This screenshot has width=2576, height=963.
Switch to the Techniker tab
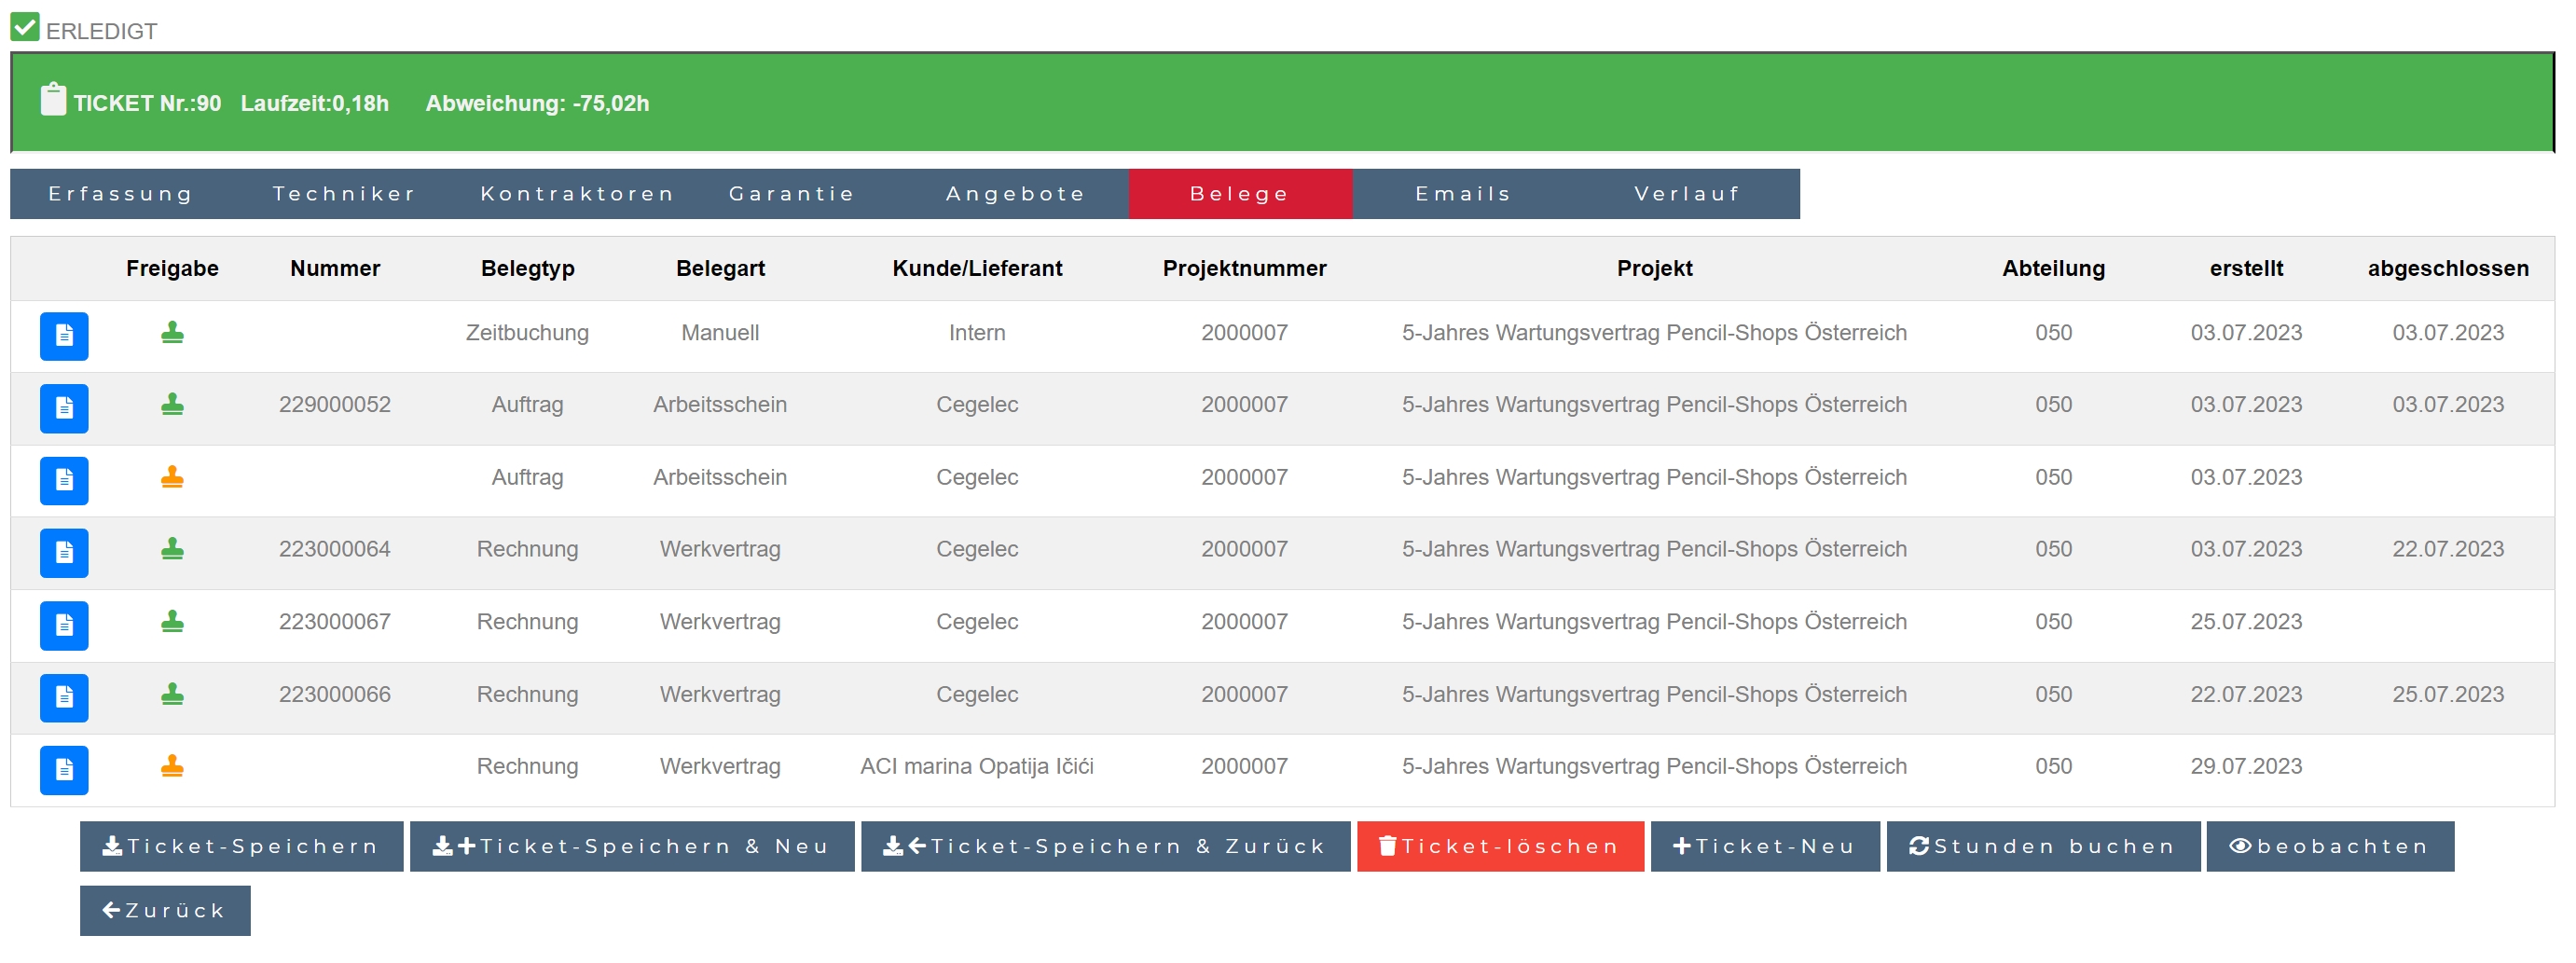(x=345, y=194)
